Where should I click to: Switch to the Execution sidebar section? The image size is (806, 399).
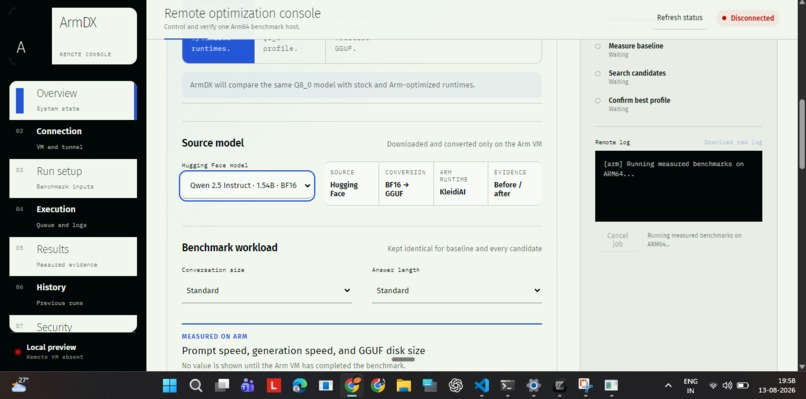(x=73, y=217)
